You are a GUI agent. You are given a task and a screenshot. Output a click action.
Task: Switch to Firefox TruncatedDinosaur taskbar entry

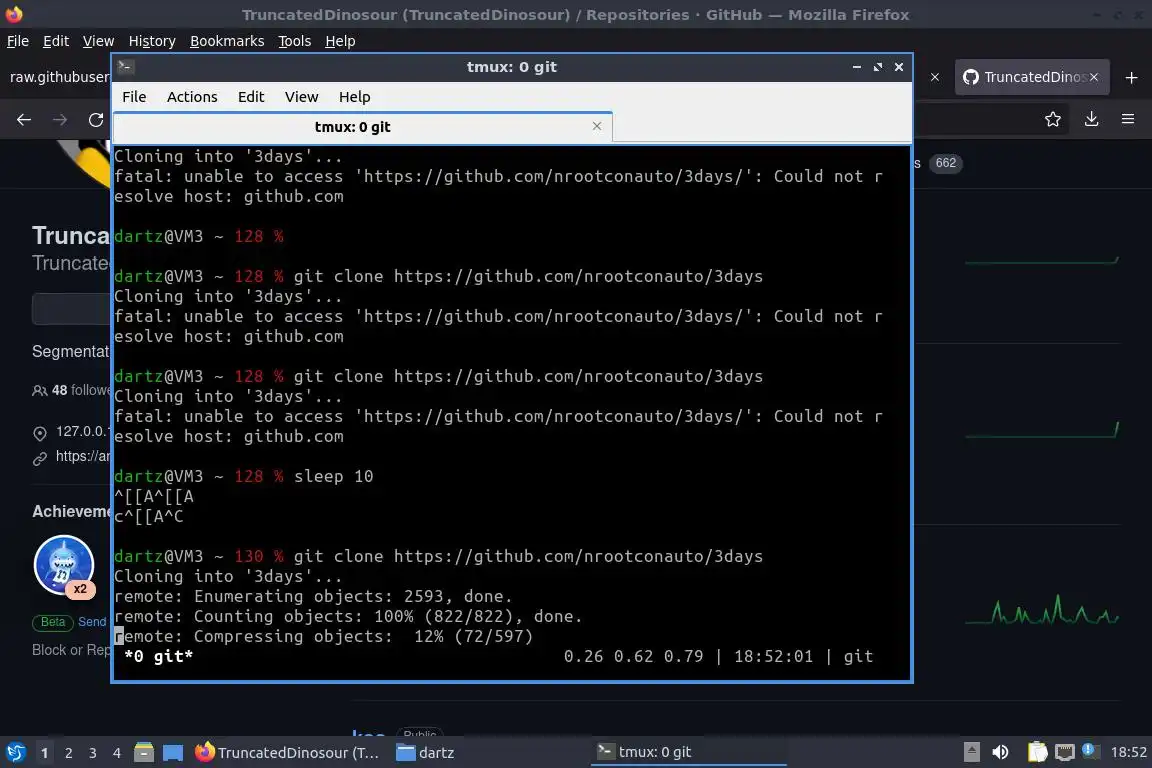coord(287,753)
